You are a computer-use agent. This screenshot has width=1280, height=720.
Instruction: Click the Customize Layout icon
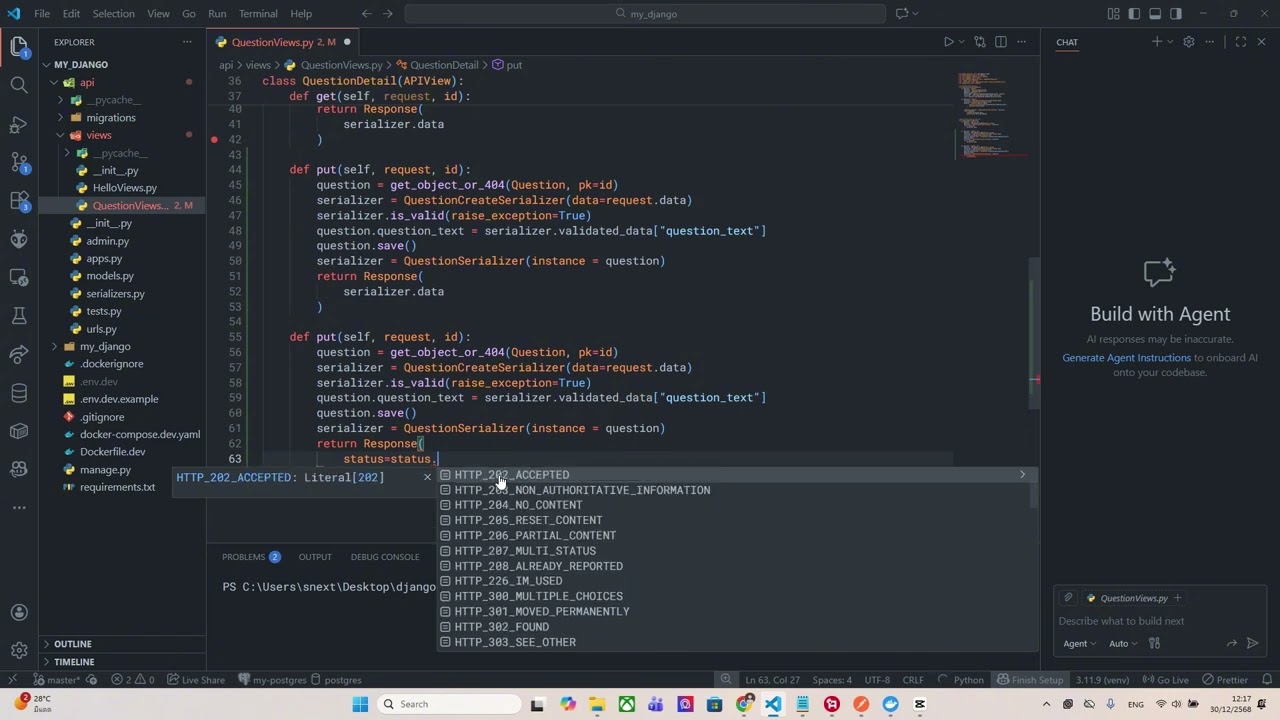click(1113, 14)
